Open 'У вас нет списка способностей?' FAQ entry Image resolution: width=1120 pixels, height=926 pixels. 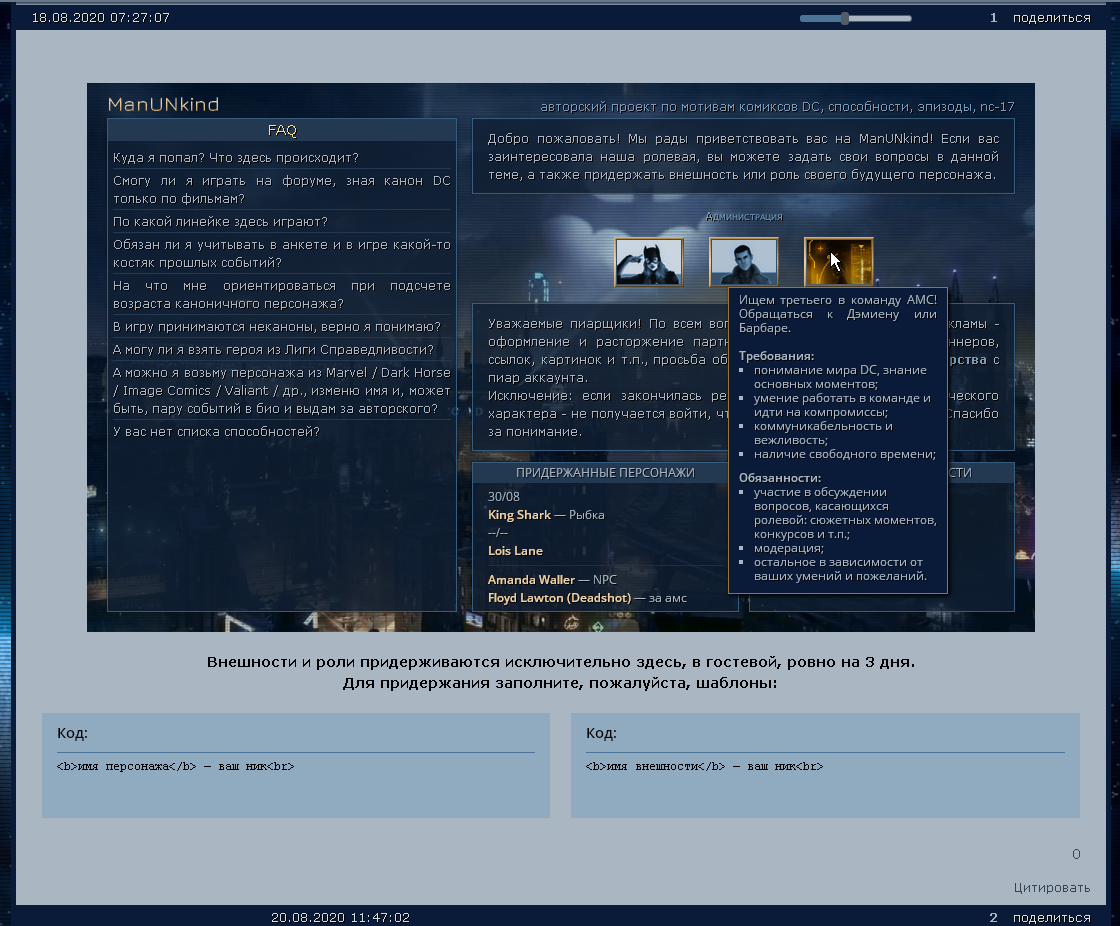tap(216, 432)
